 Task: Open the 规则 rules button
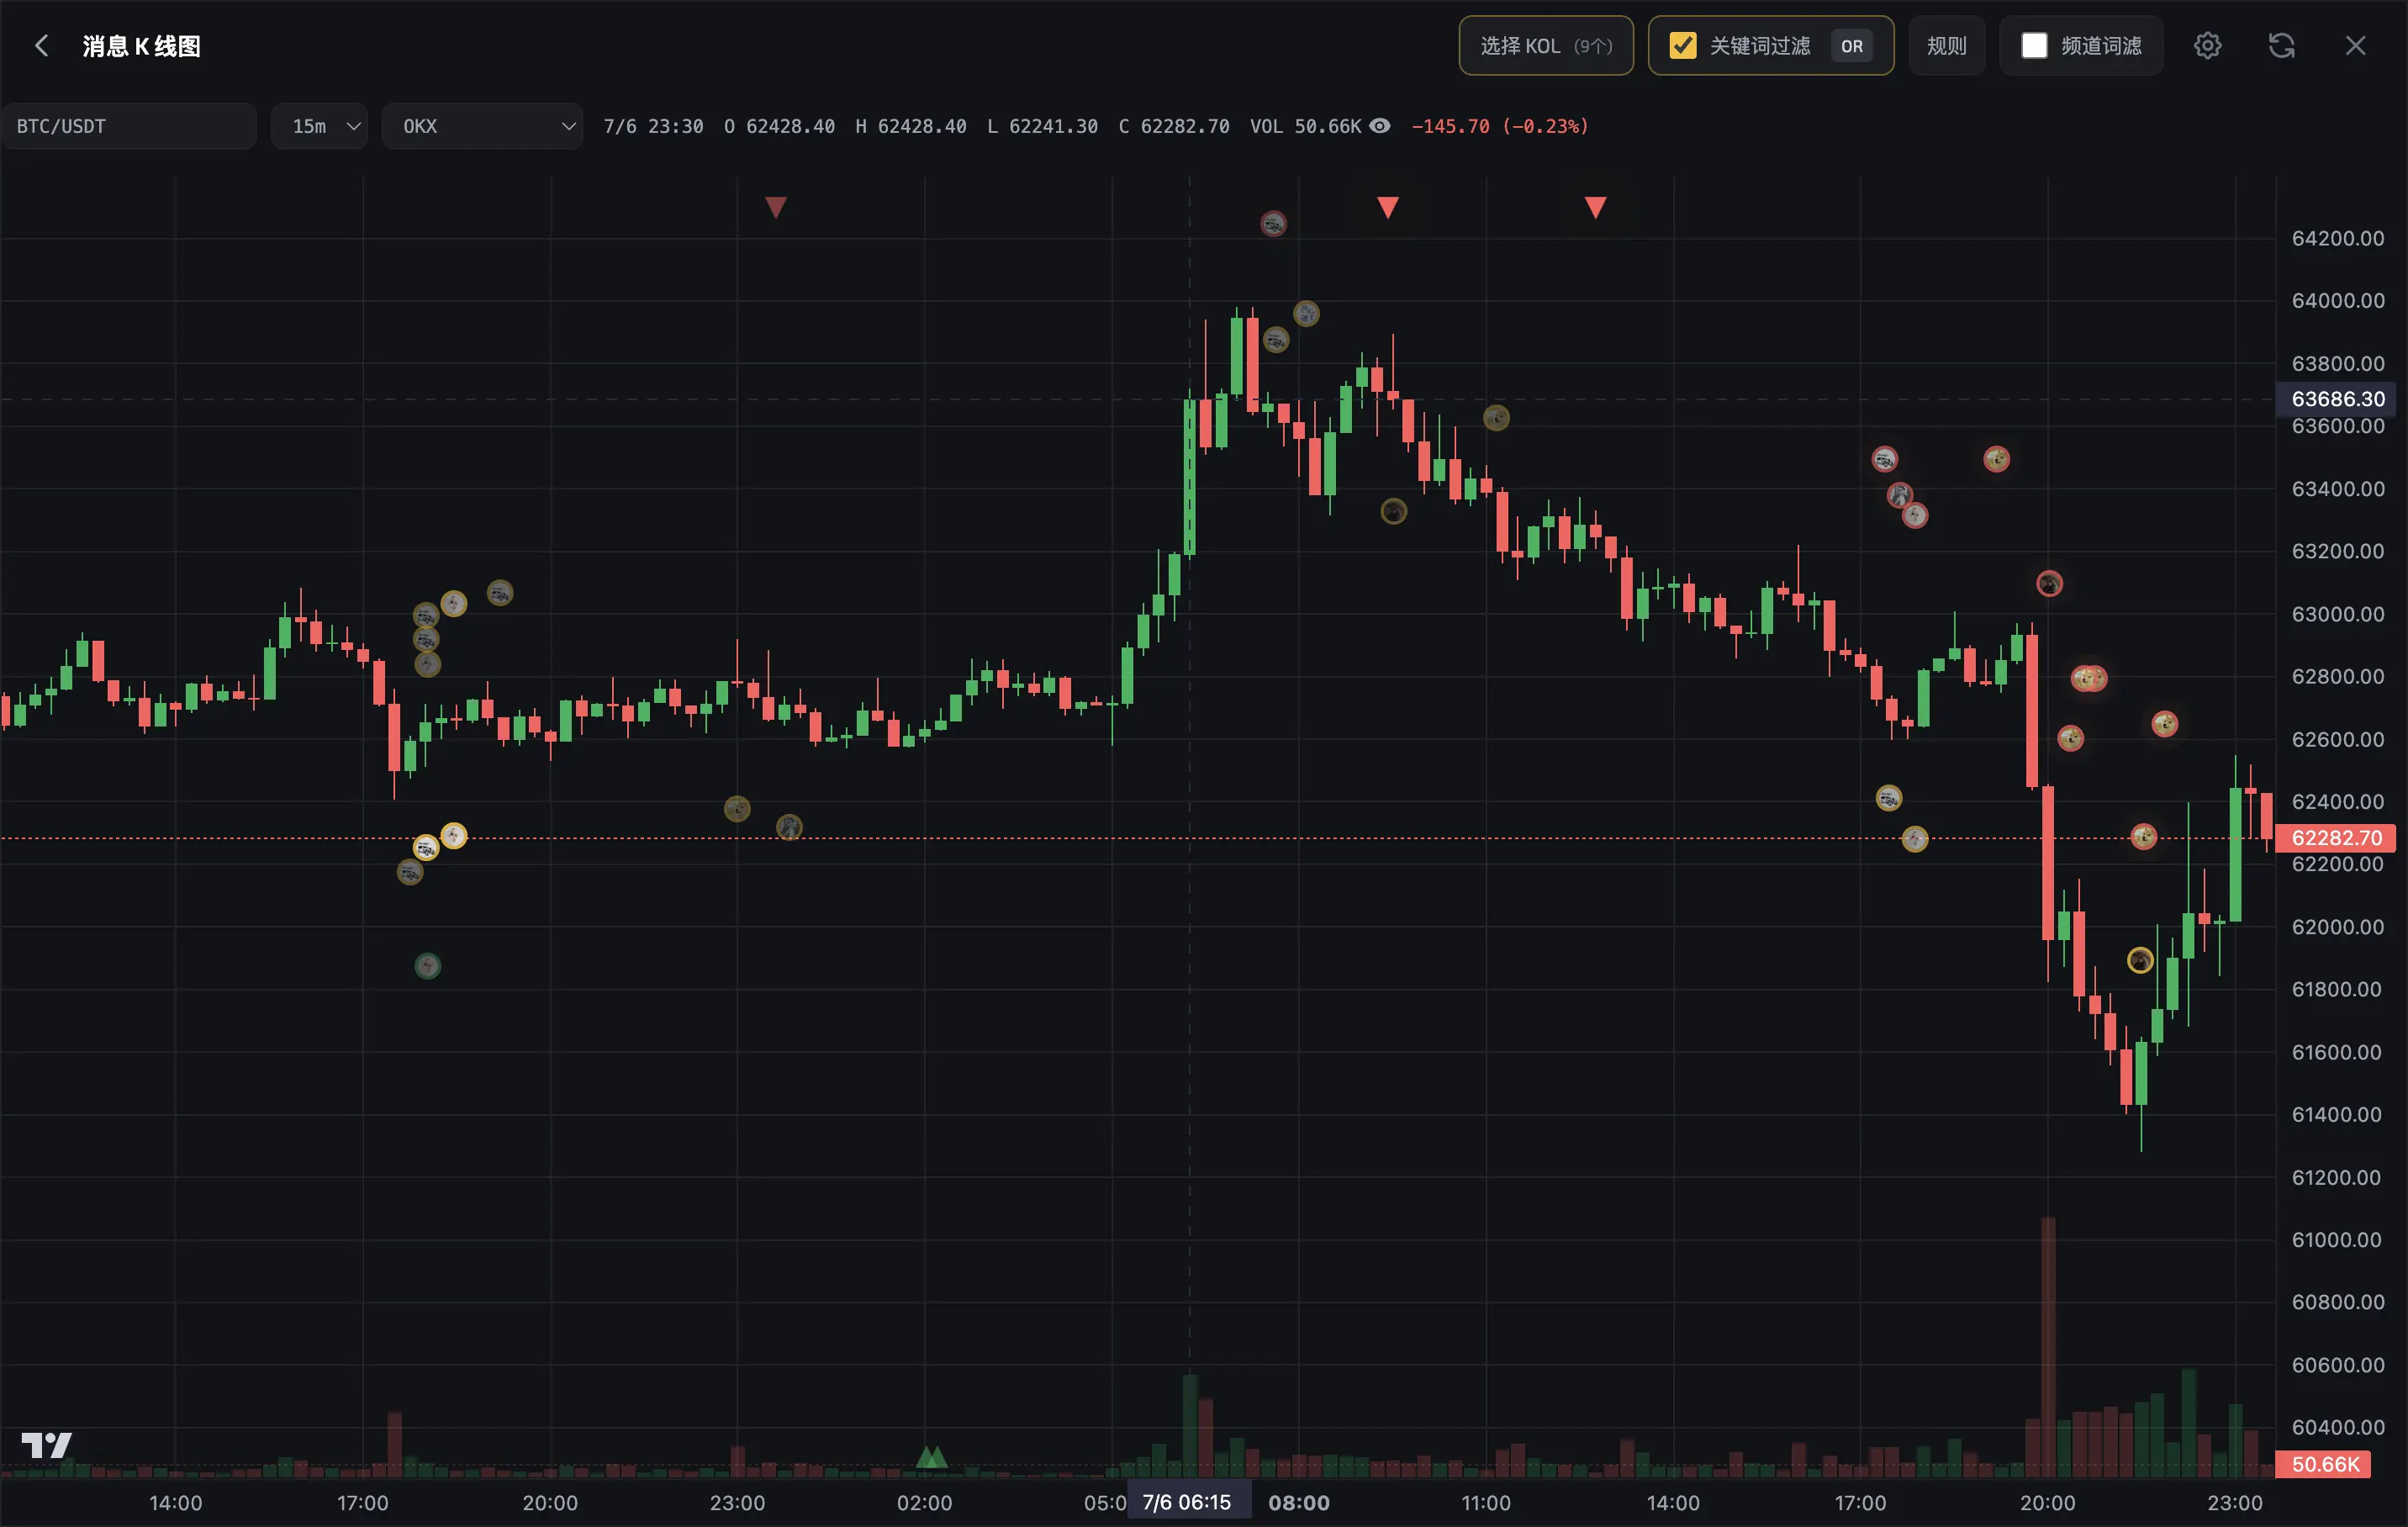point(1946,46)
